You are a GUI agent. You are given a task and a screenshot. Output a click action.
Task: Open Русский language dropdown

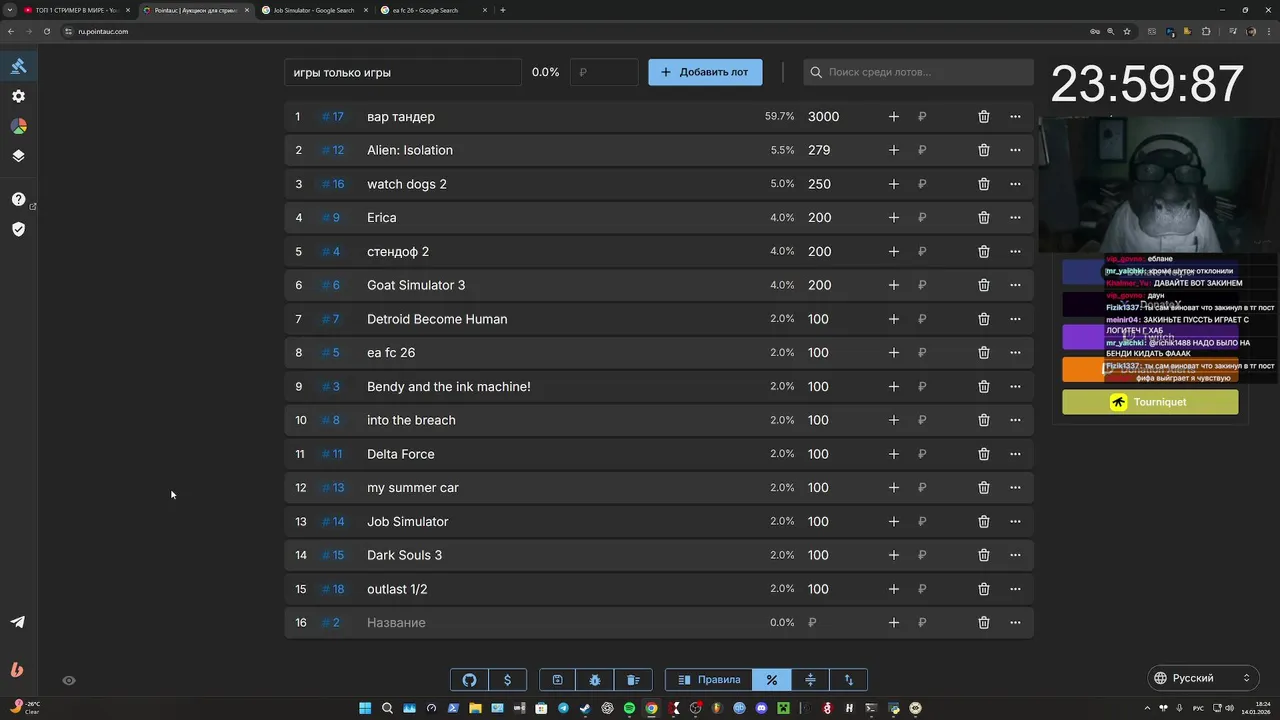(x=1201, y=678)
